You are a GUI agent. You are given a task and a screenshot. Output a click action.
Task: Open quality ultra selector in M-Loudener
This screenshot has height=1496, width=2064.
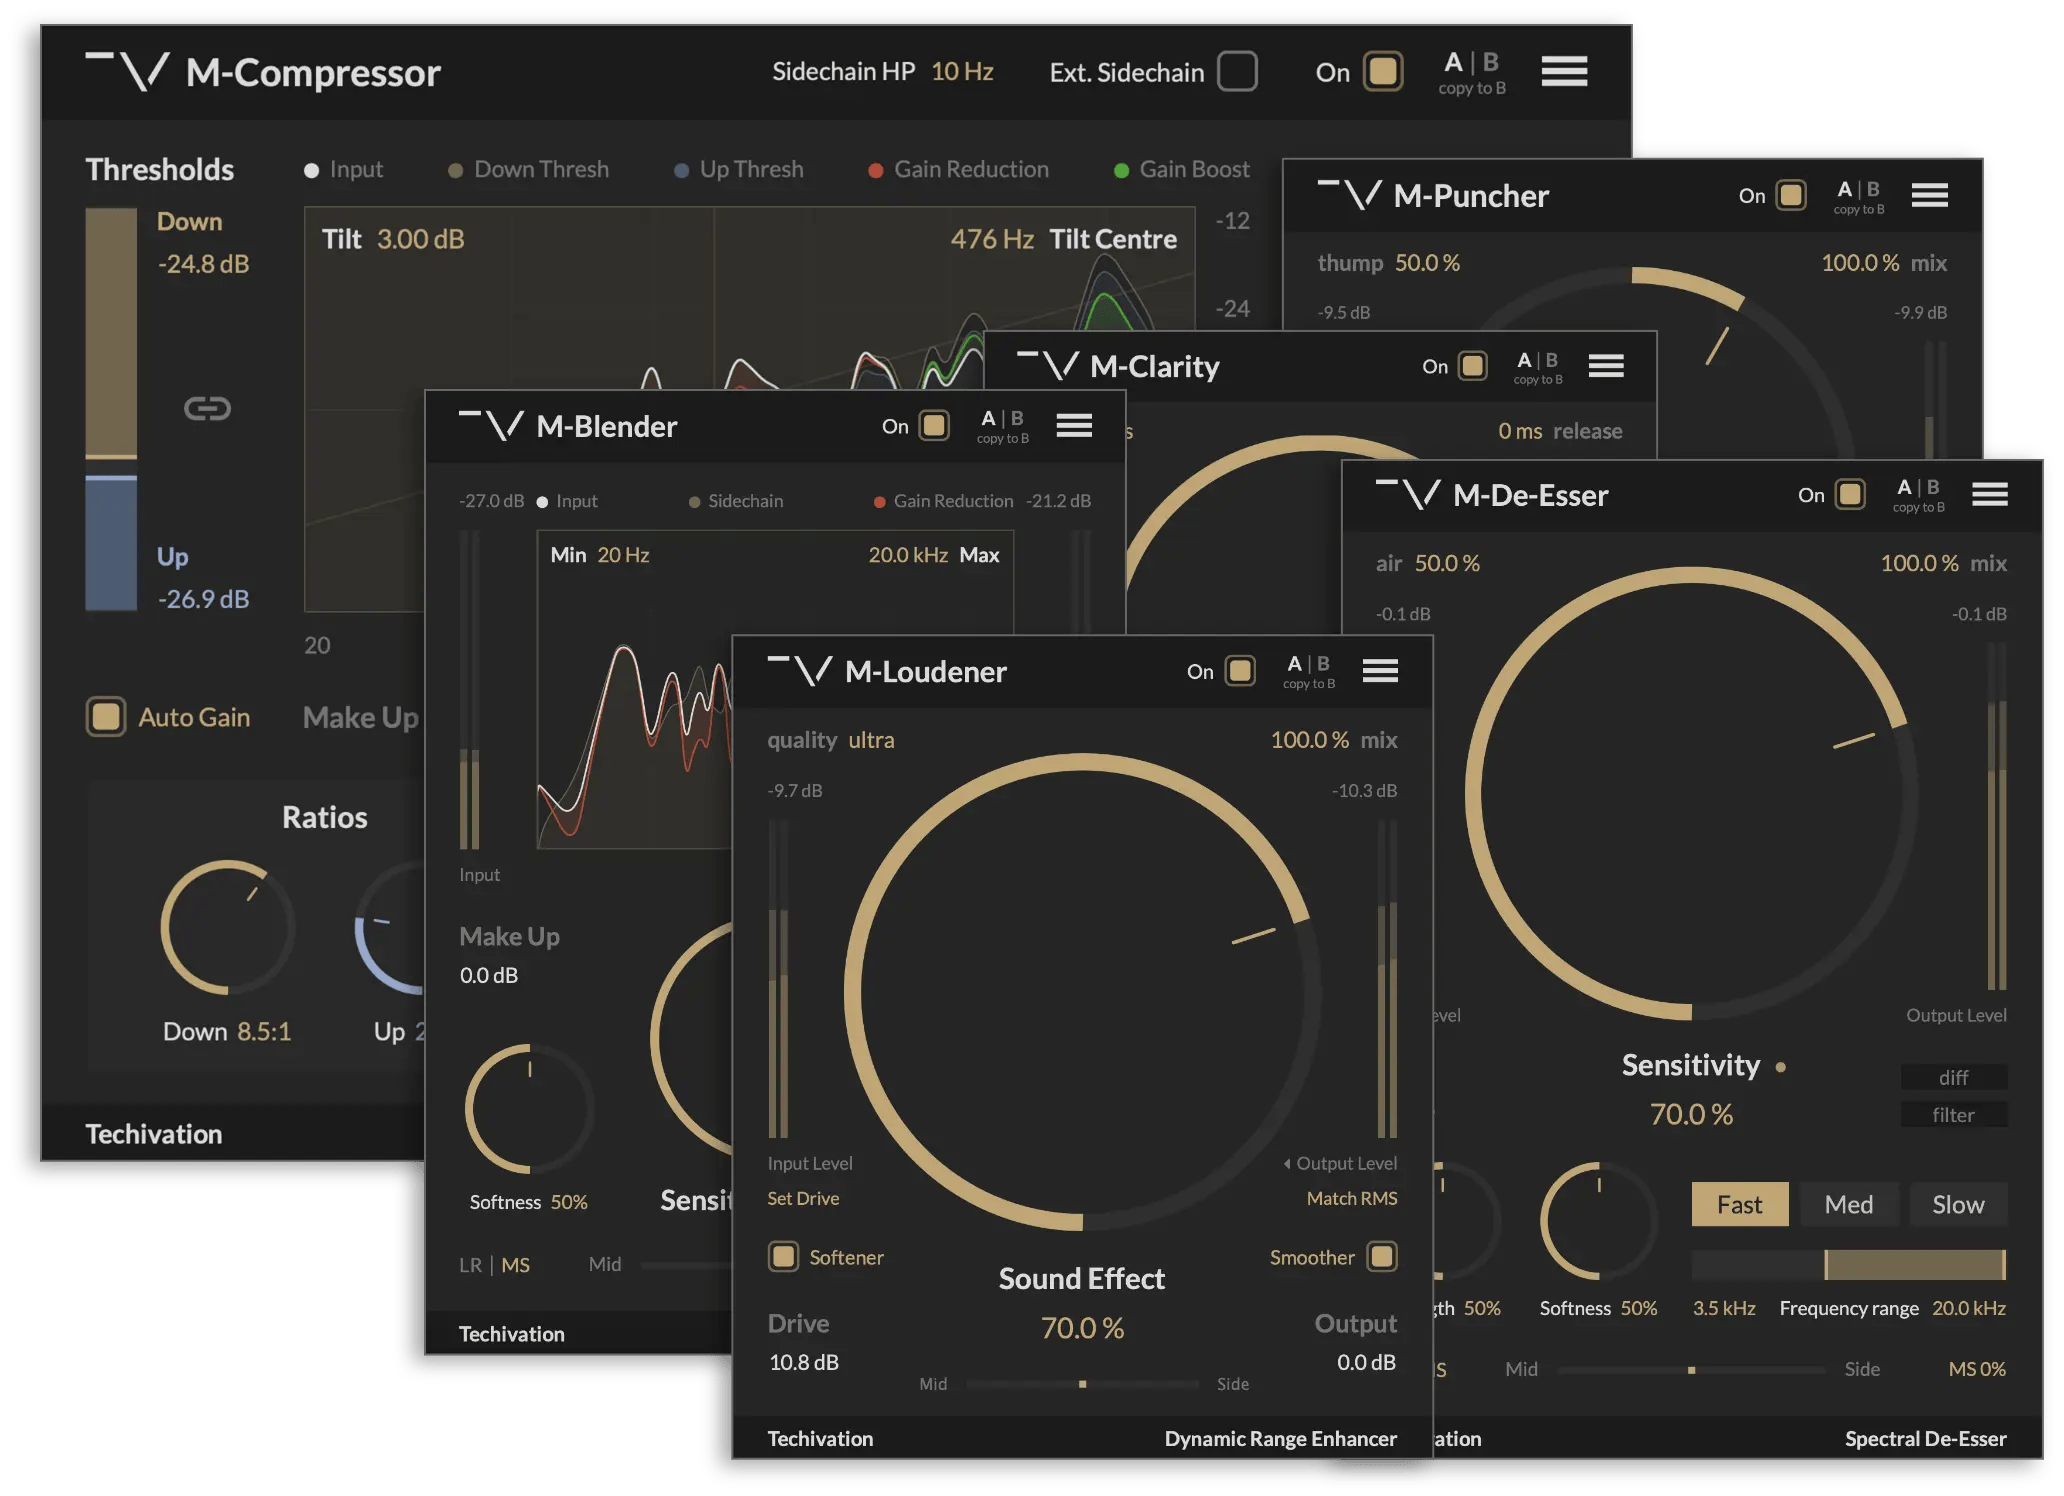(871, 740)
